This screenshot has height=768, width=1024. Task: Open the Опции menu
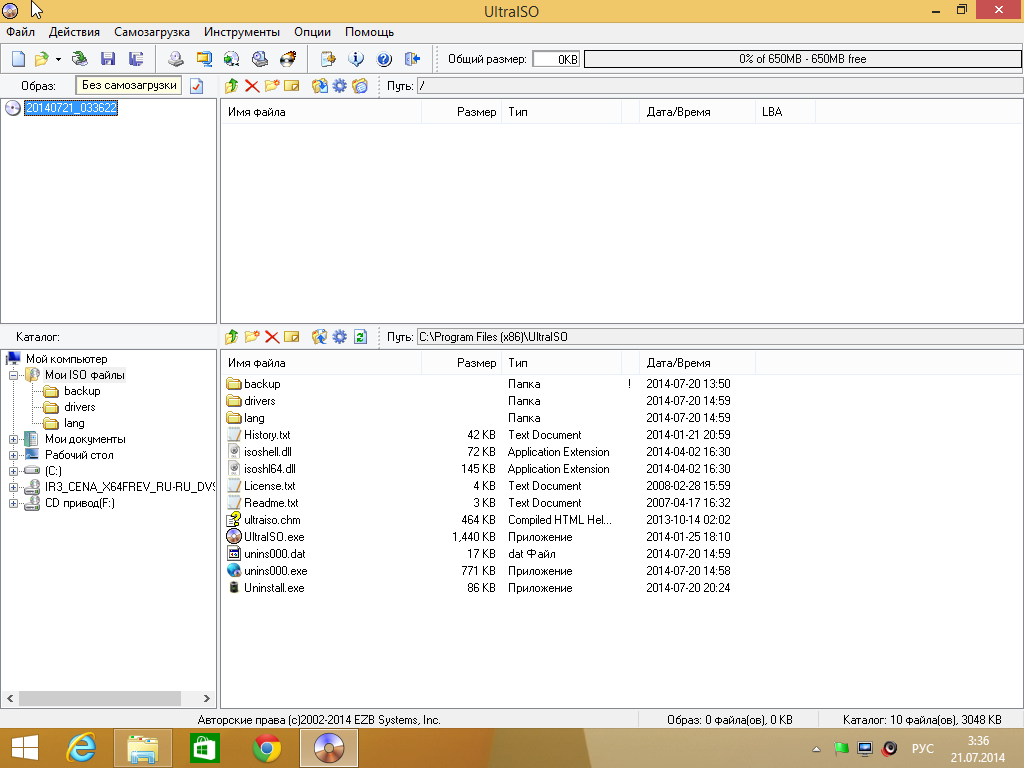tap(312, 32)
